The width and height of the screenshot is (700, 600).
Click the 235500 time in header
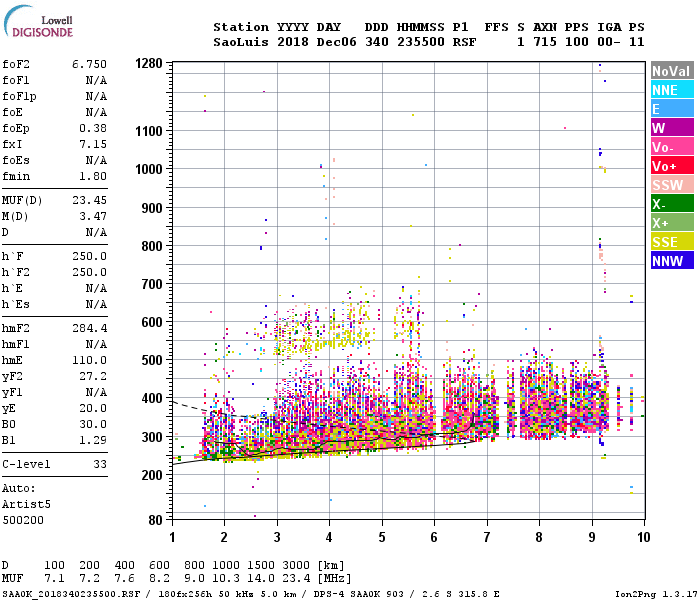421,42
